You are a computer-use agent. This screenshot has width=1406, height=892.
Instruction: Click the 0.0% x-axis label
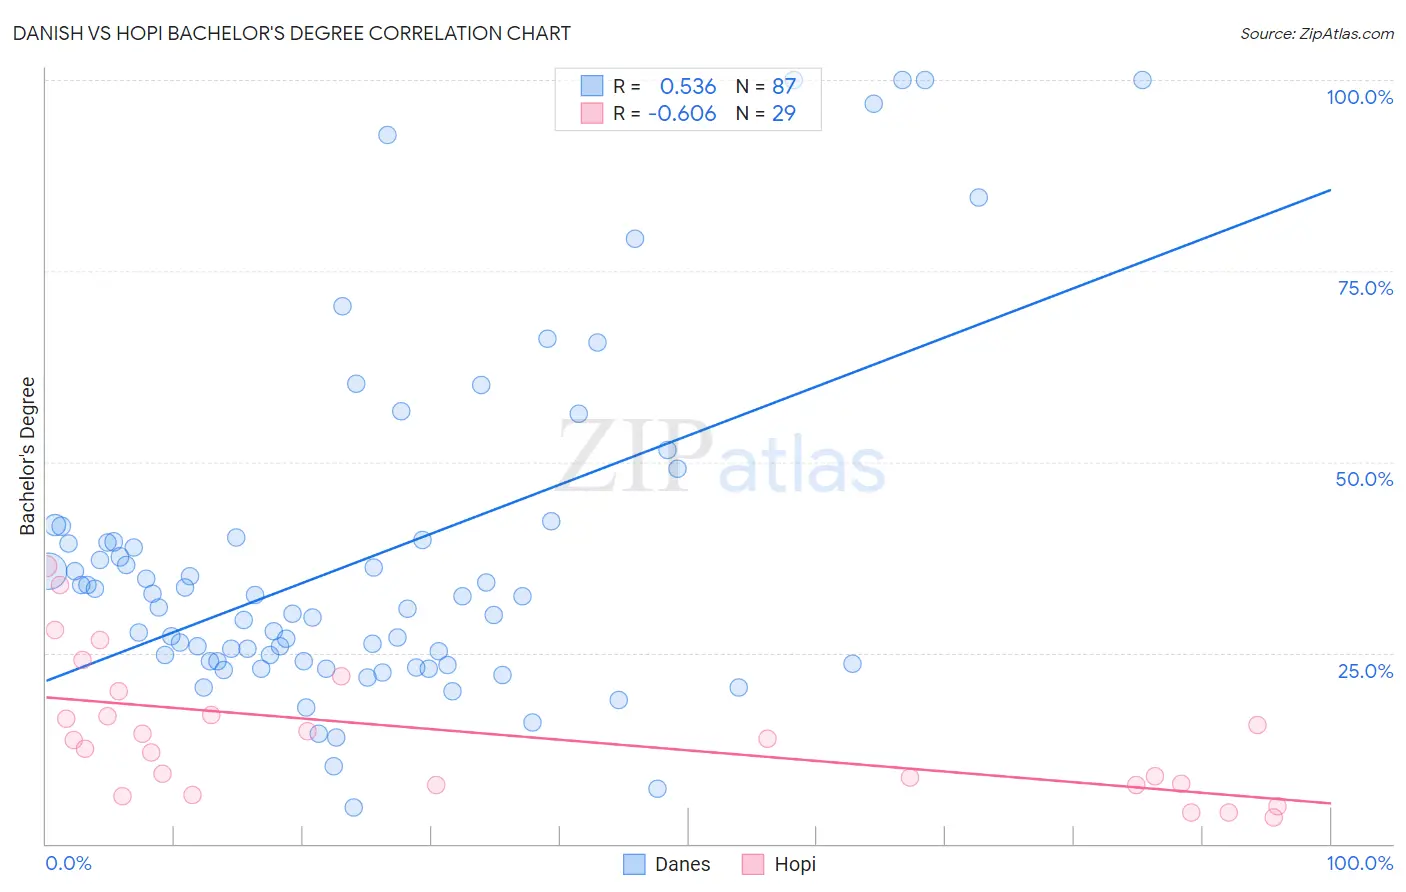click(x=68, y=863)
